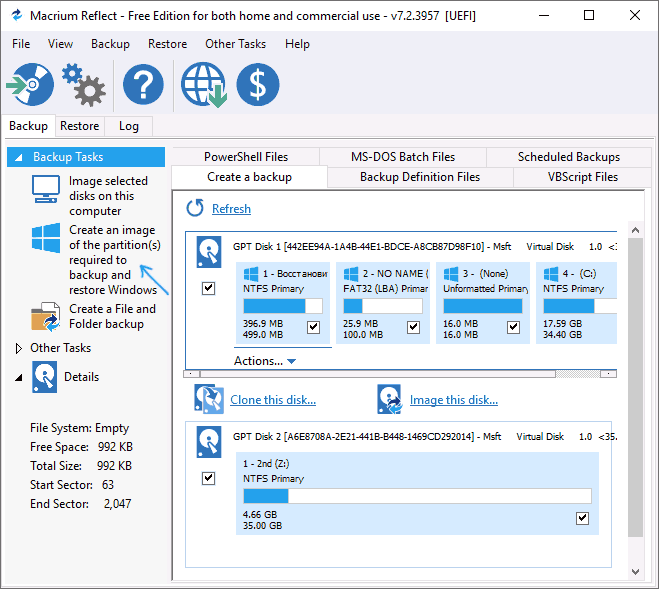Uncheck the 2nd (Z:) partition checkbox
The width and height of the screenshot is (659, 589).
(583, 518)
